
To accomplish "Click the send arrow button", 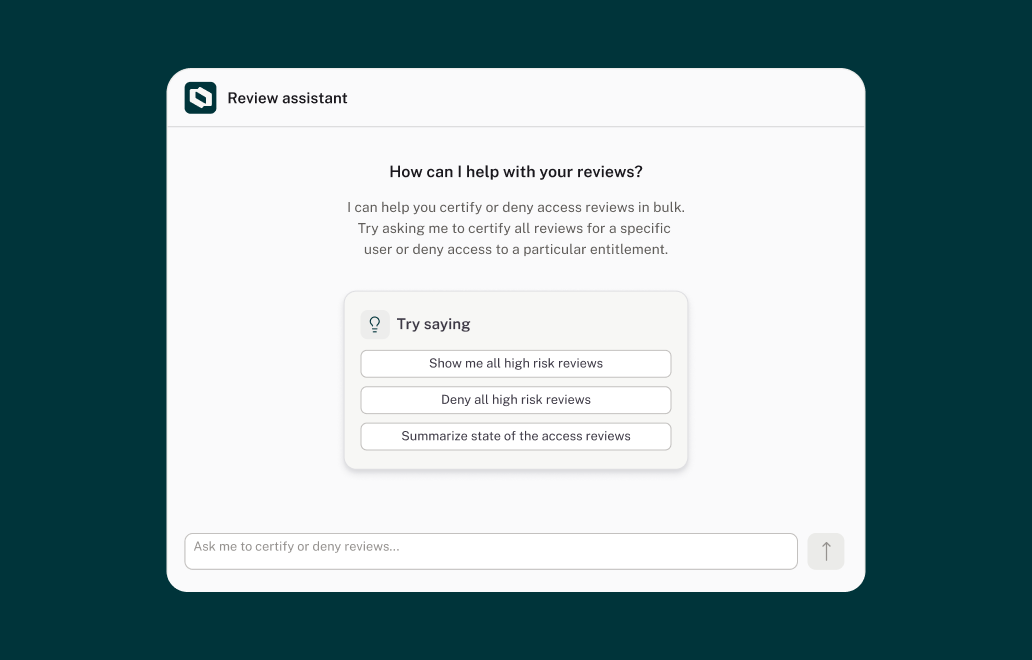I will 825,551.
